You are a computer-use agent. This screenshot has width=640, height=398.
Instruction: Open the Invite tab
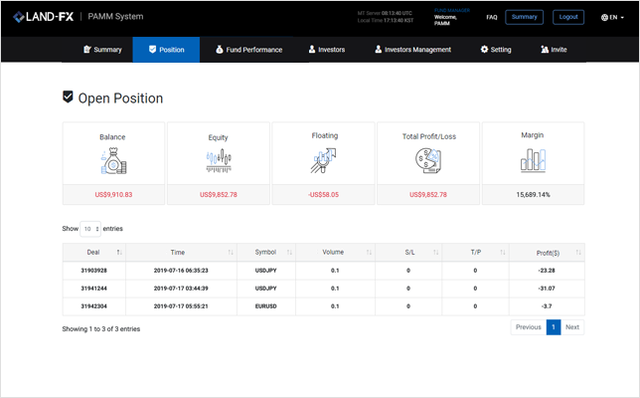point(553,50)
